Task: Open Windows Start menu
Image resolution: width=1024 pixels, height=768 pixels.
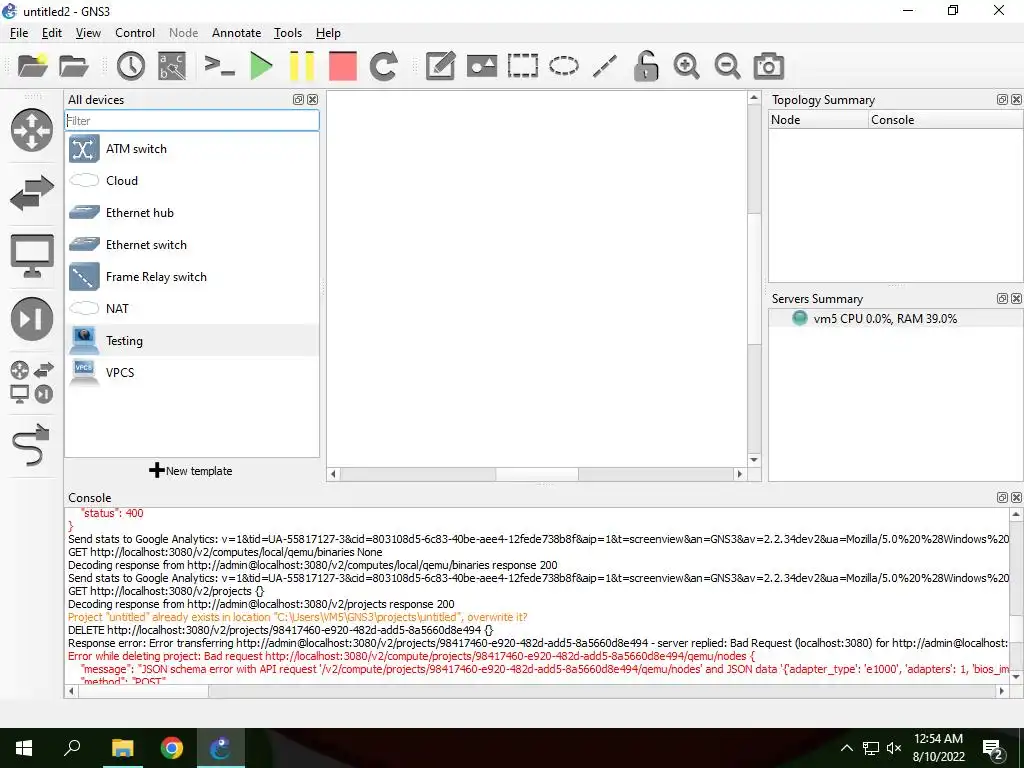Action: pyautogui.click(x=24, y=748)
